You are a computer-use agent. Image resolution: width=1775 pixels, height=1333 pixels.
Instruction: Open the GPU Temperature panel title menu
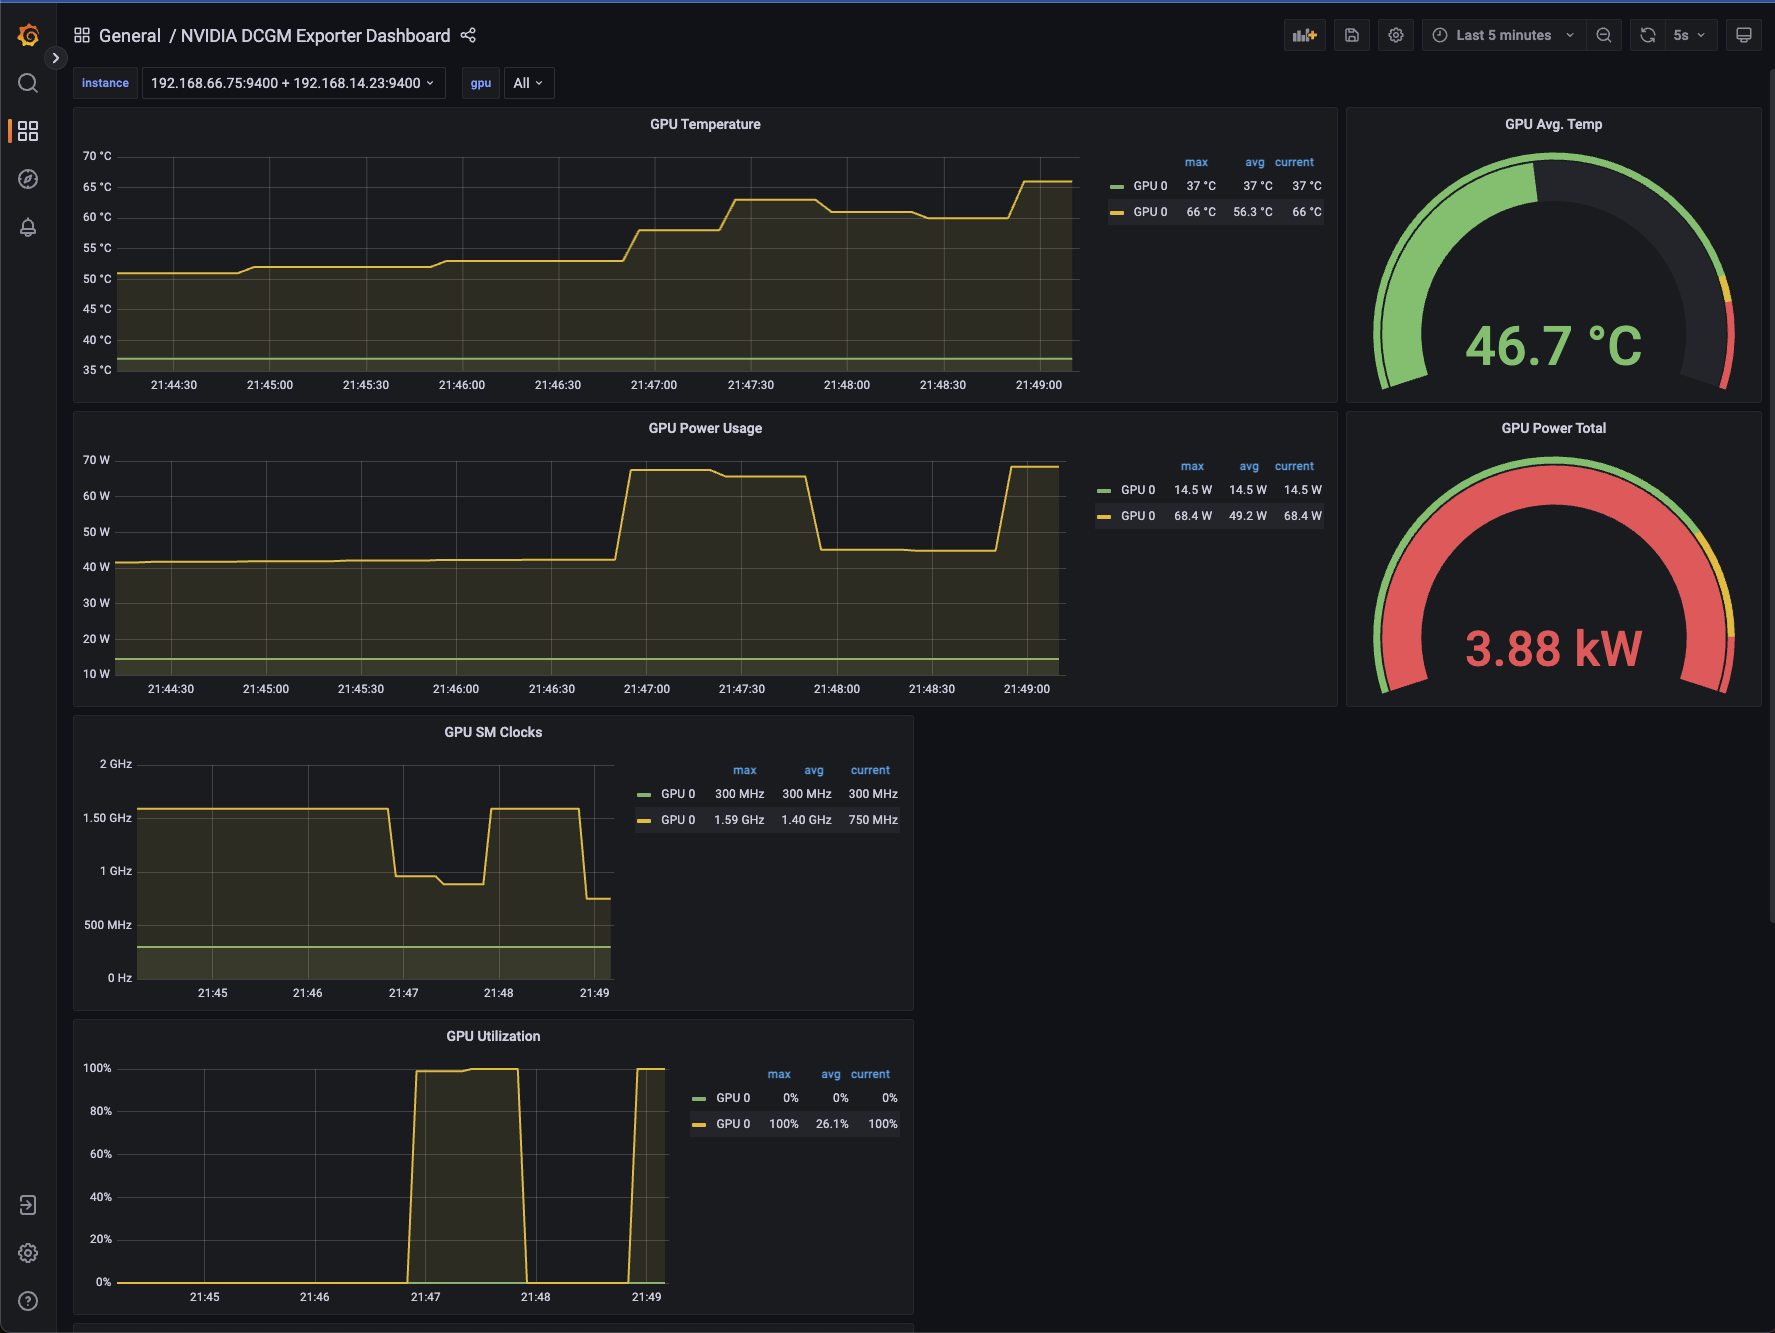pos(705,124)
